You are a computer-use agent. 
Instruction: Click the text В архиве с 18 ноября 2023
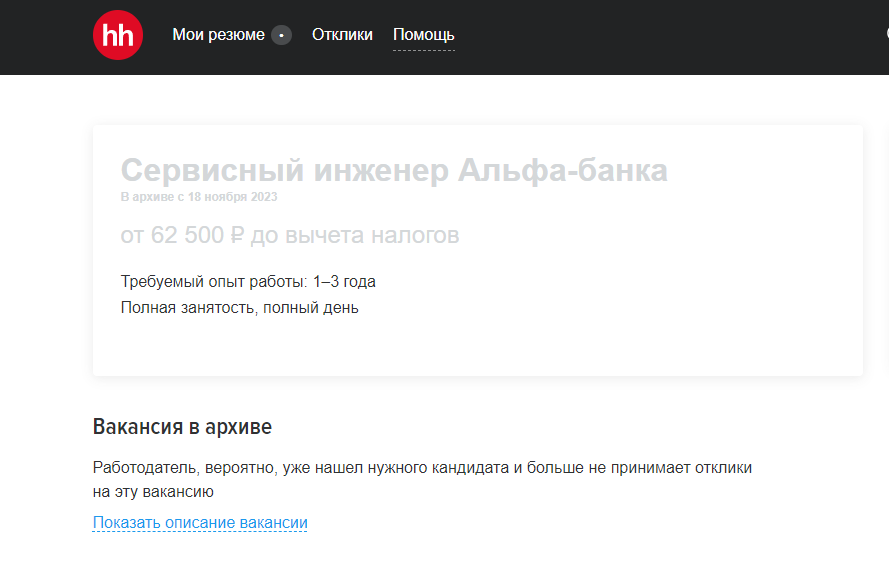199,197
